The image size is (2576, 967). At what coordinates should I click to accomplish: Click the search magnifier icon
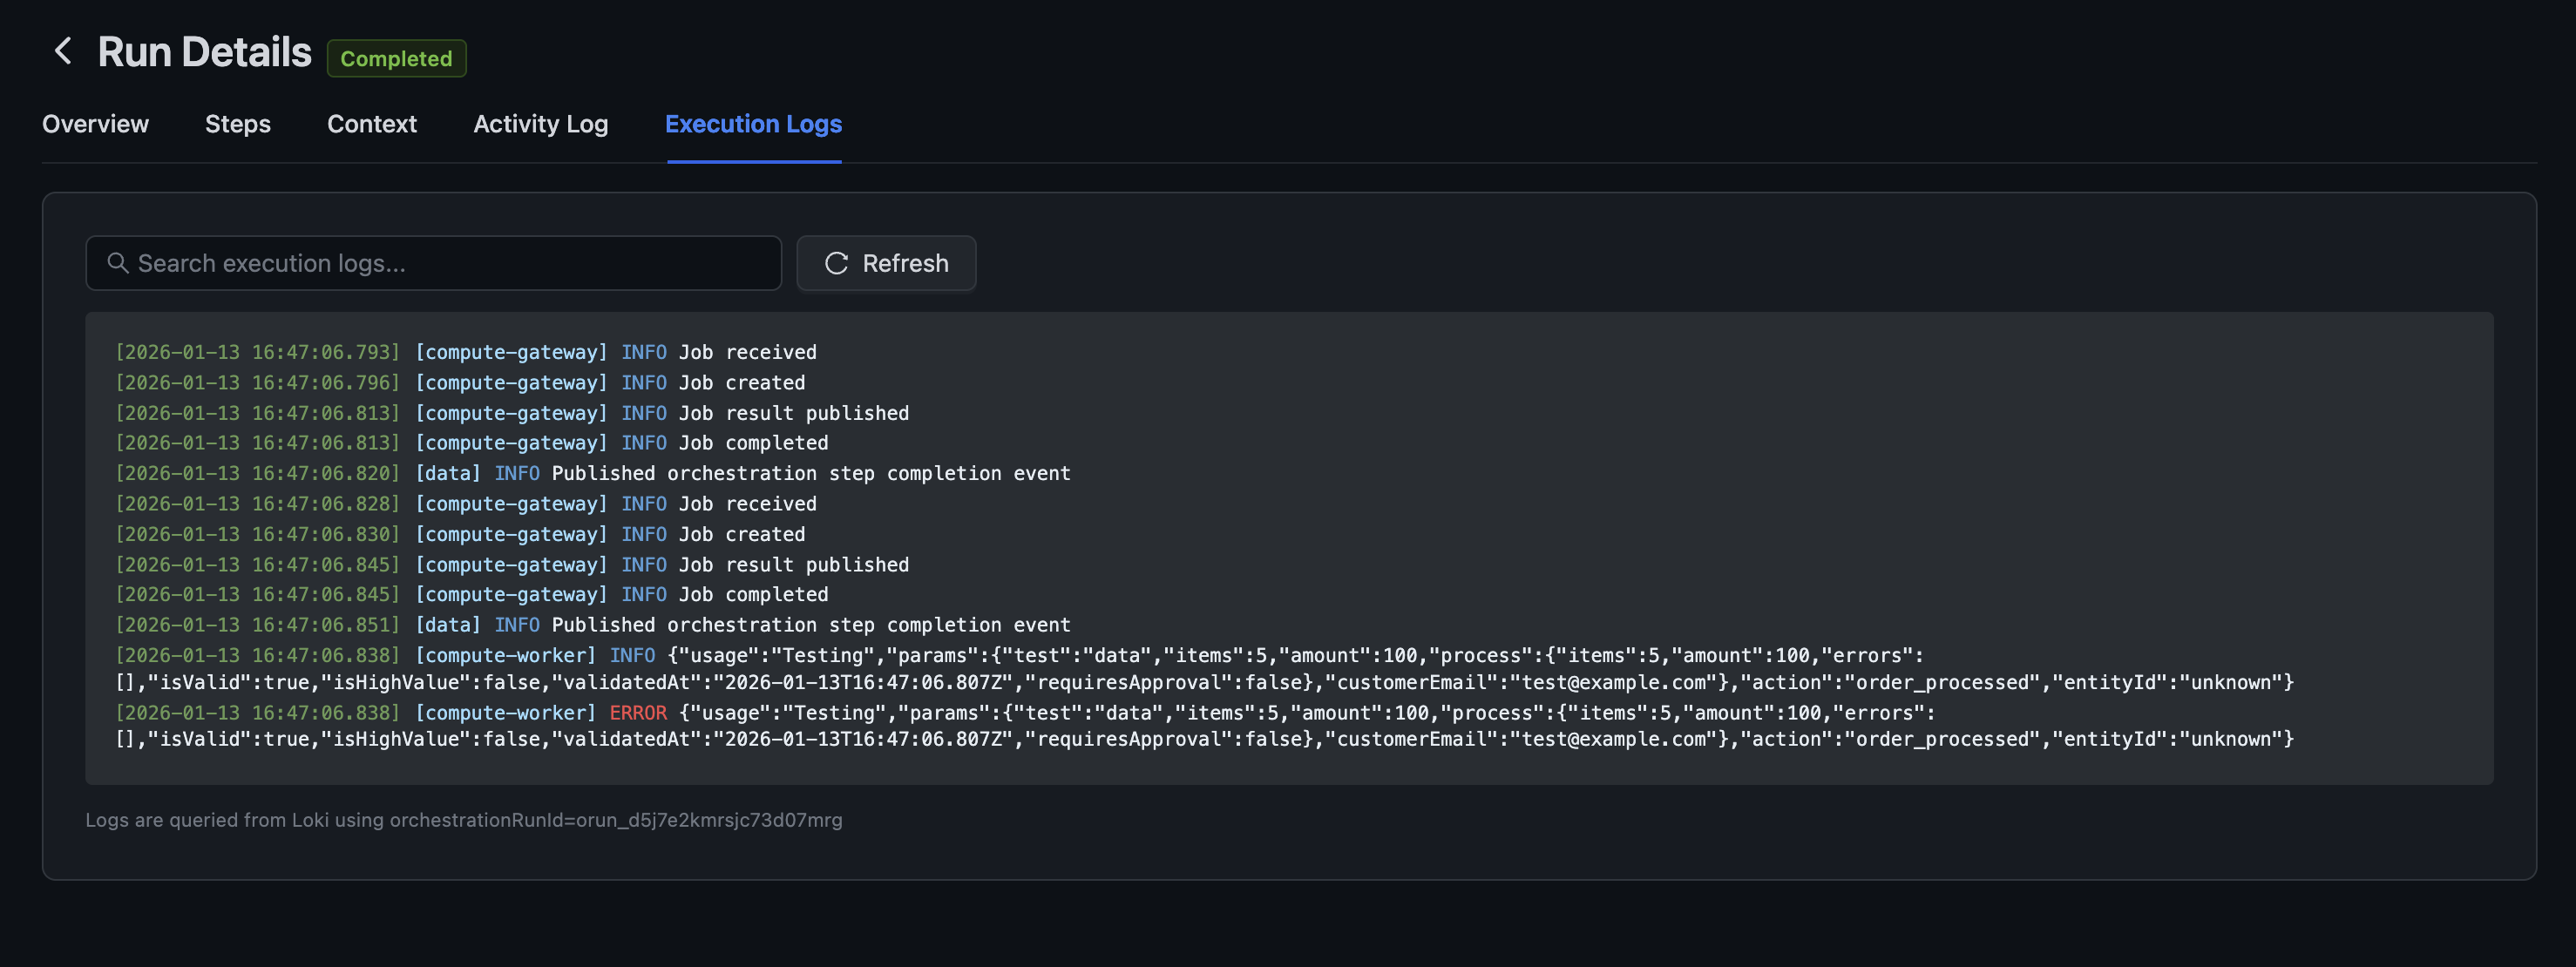(117, 263)
